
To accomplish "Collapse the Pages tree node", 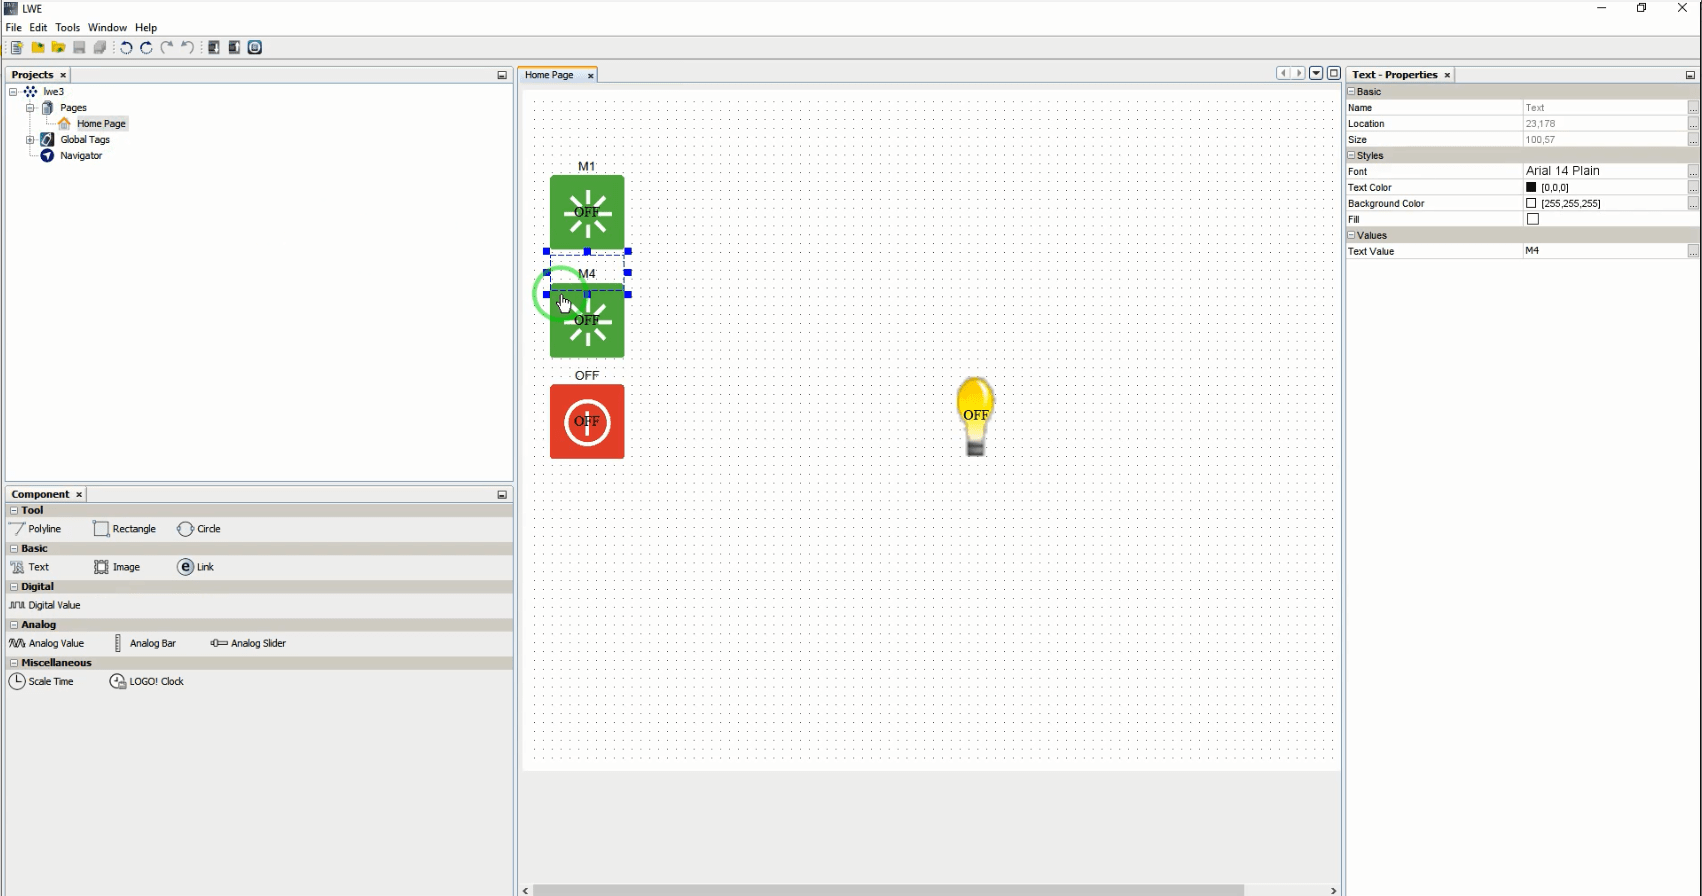I will (30, 108).
